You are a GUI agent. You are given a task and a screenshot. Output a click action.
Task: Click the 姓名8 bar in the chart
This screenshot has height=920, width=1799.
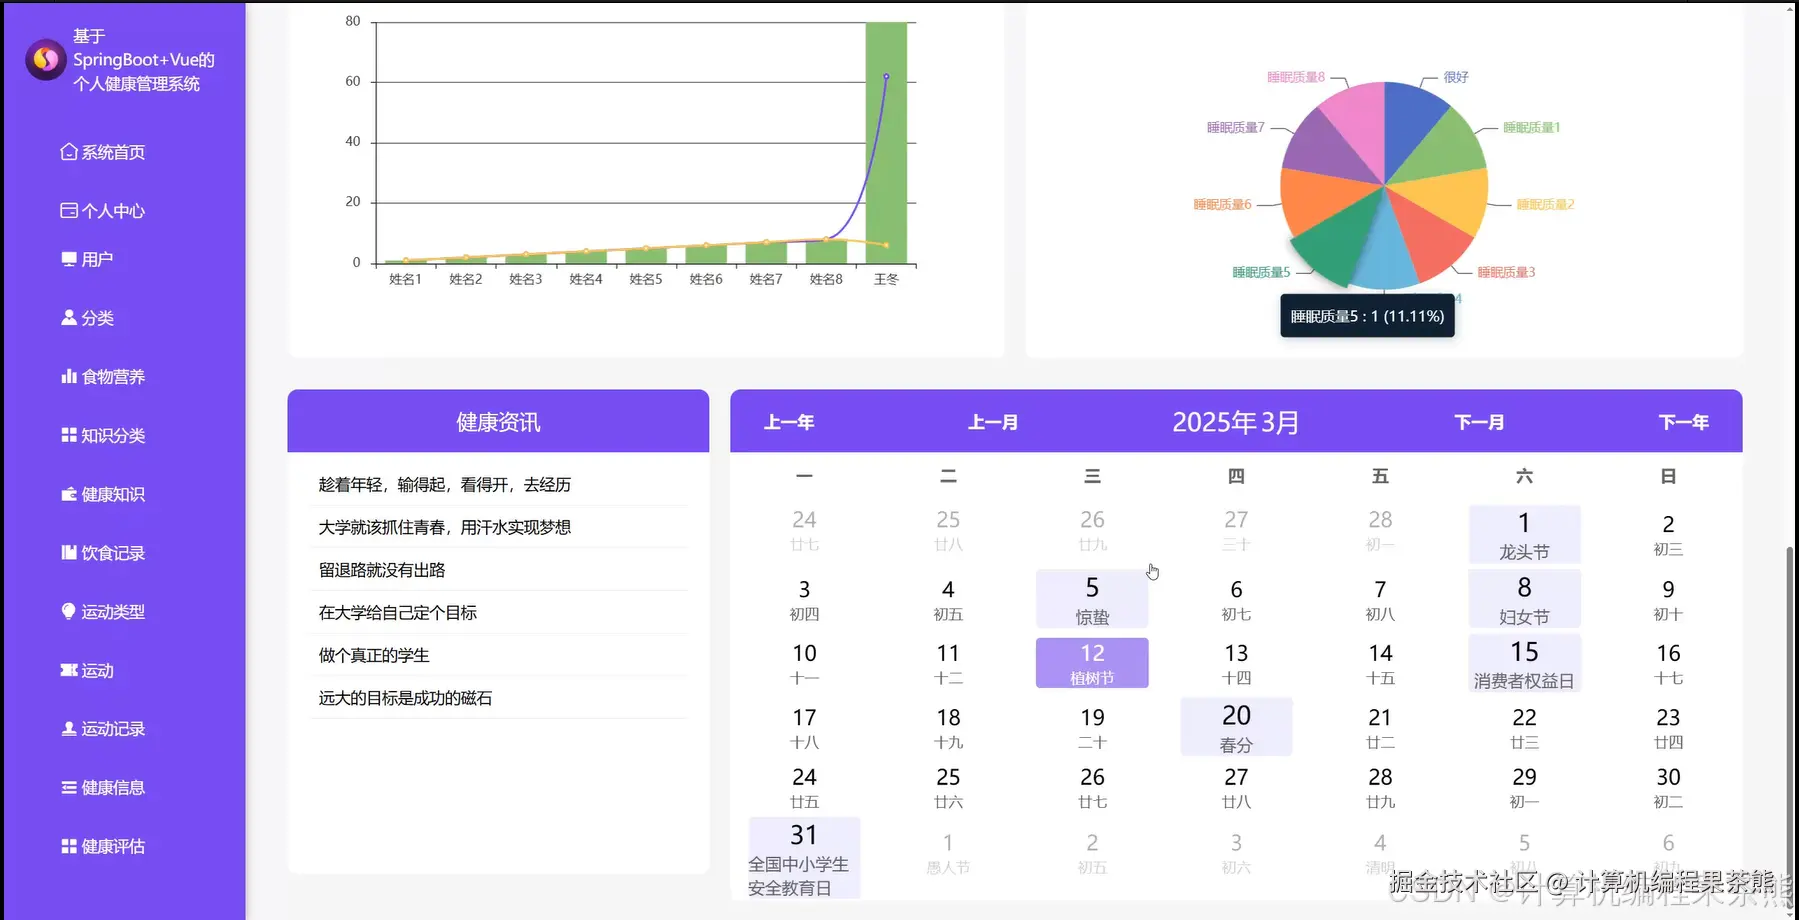[x=826, y=251]
